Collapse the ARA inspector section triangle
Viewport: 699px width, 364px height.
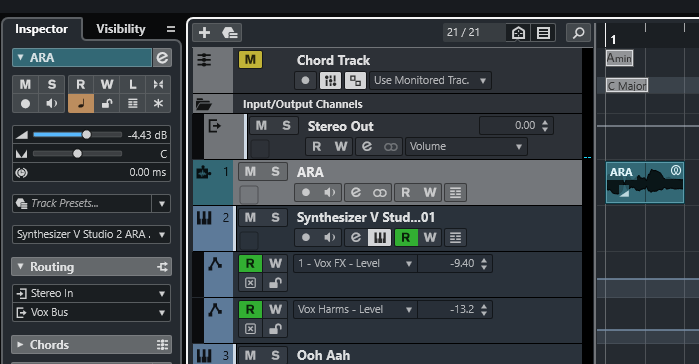tap(20, 57)
